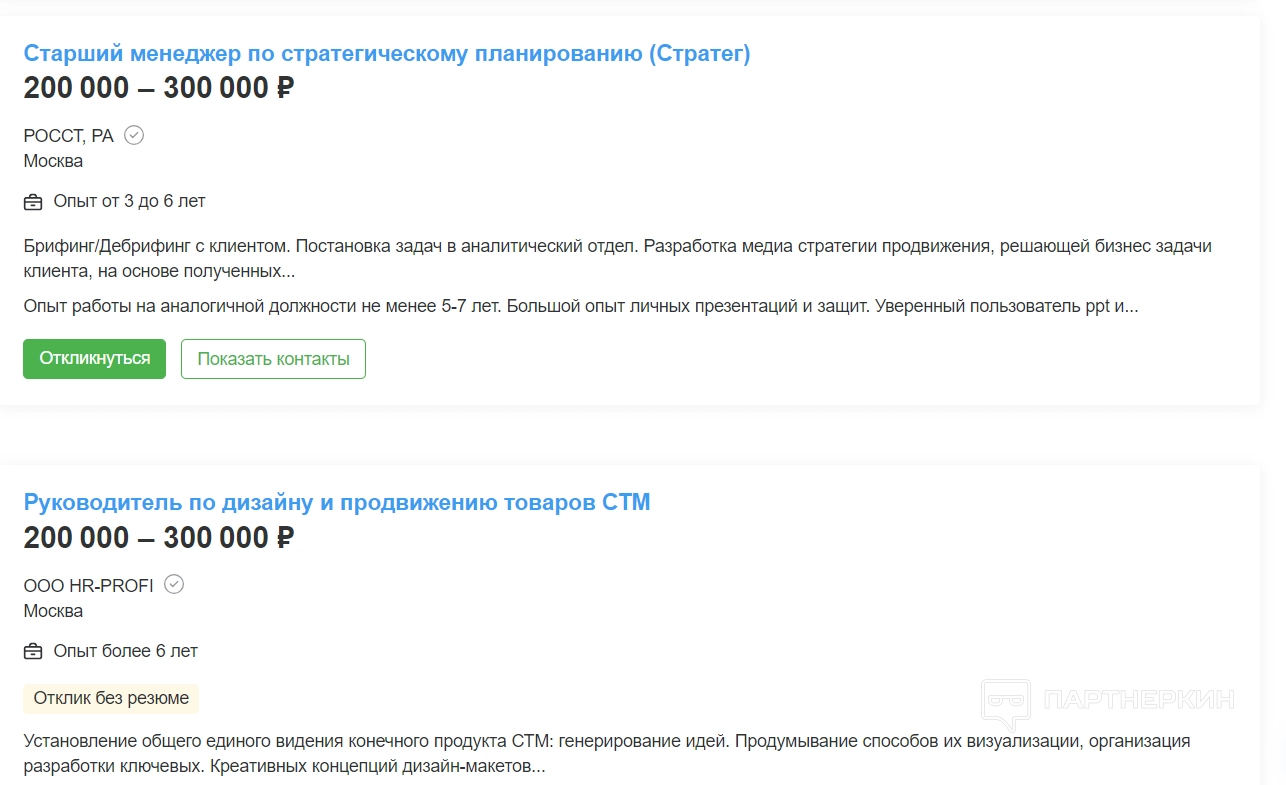
Task: Click the 'Опыт от 3 до 6 лет' text
Action: point(129,201)
